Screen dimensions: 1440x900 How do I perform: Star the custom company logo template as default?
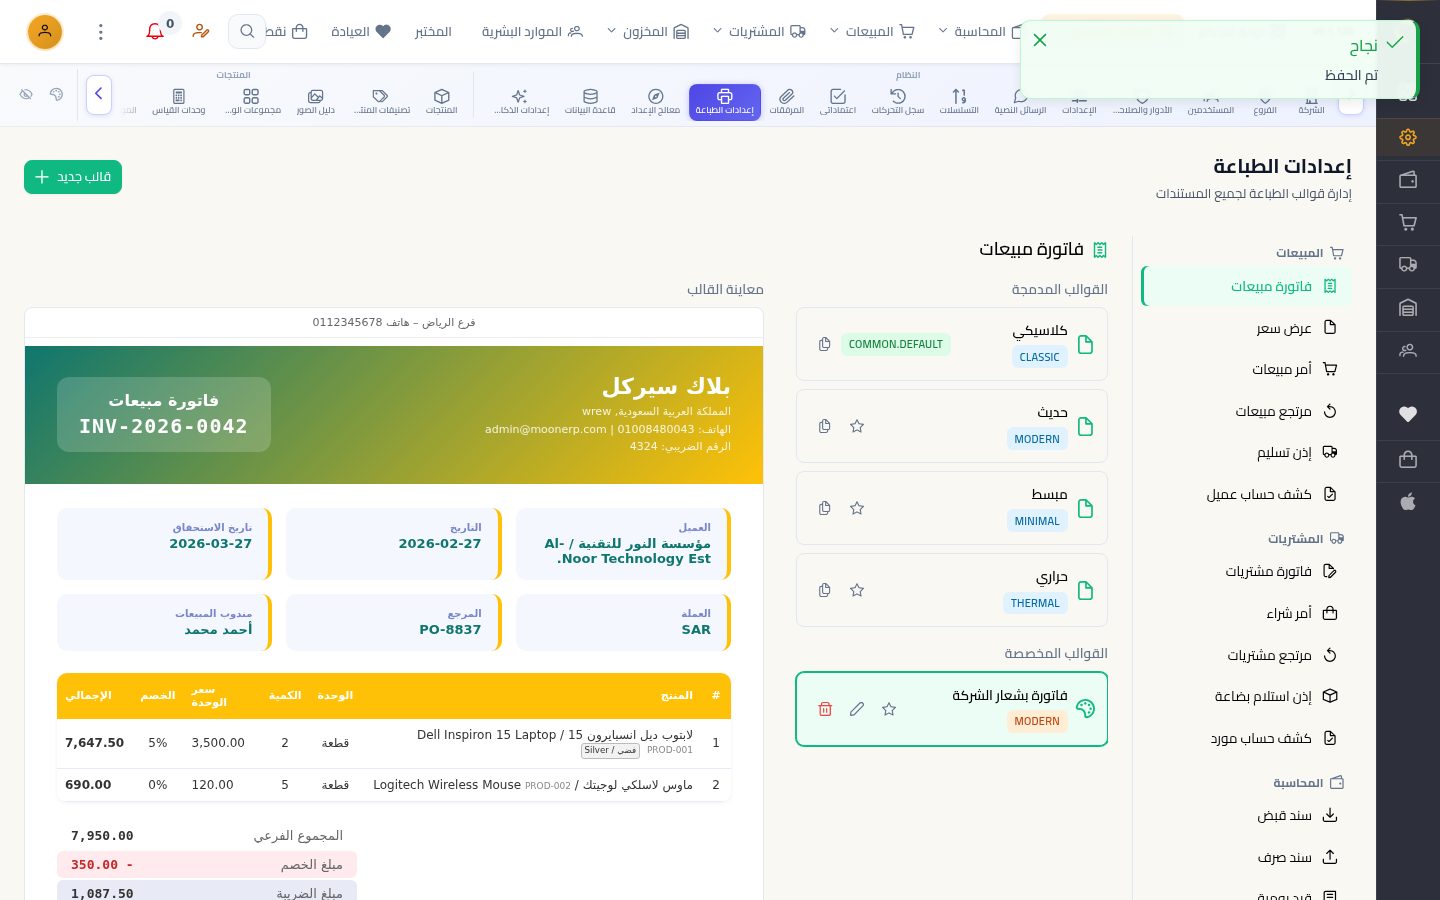[x=889, y=709]
